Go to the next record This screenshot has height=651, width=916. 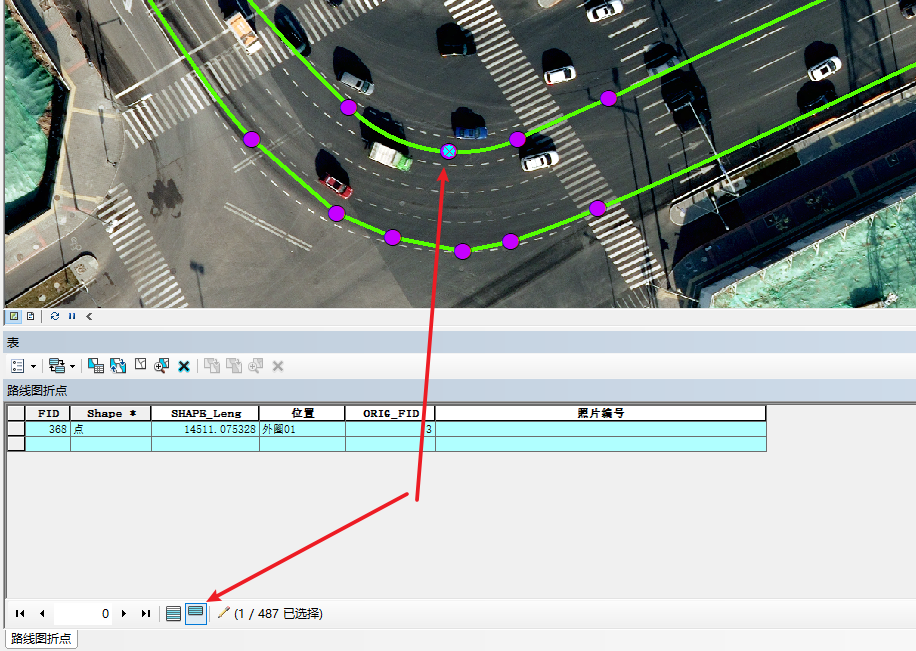click(x=124, y=614)
